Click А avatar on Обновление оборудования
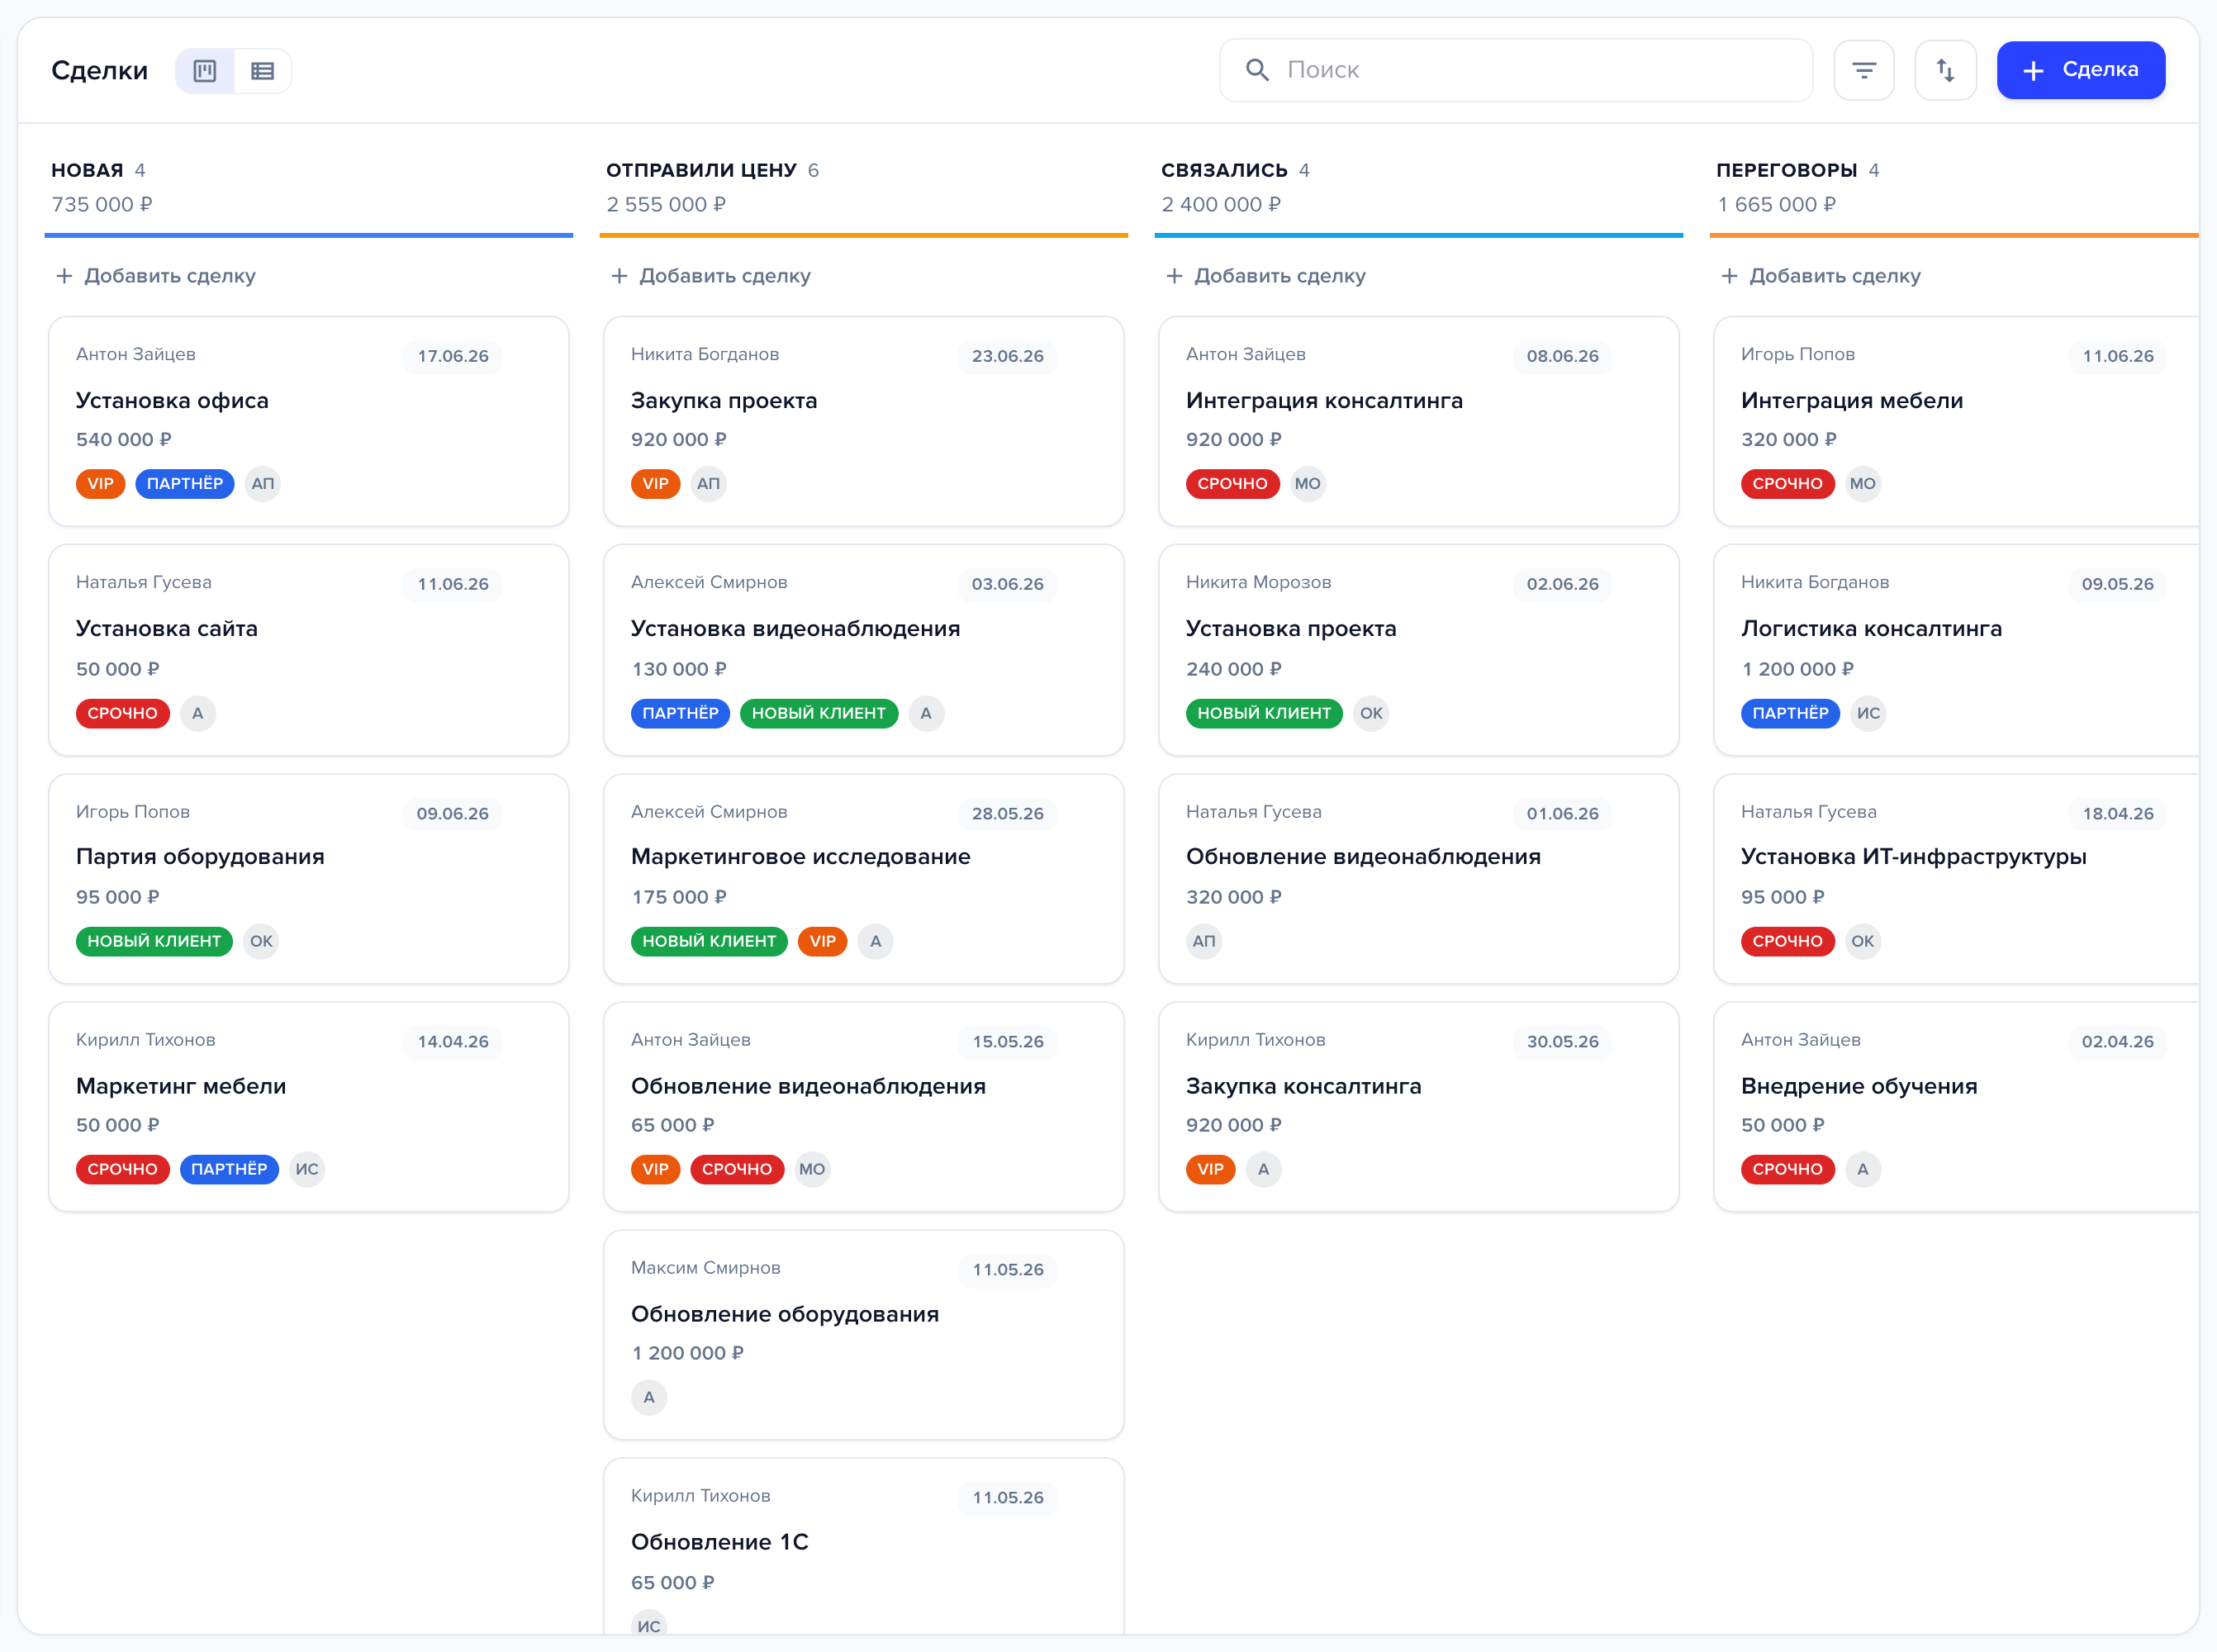This screenshot has height=1652, width=2217. 649,1398
